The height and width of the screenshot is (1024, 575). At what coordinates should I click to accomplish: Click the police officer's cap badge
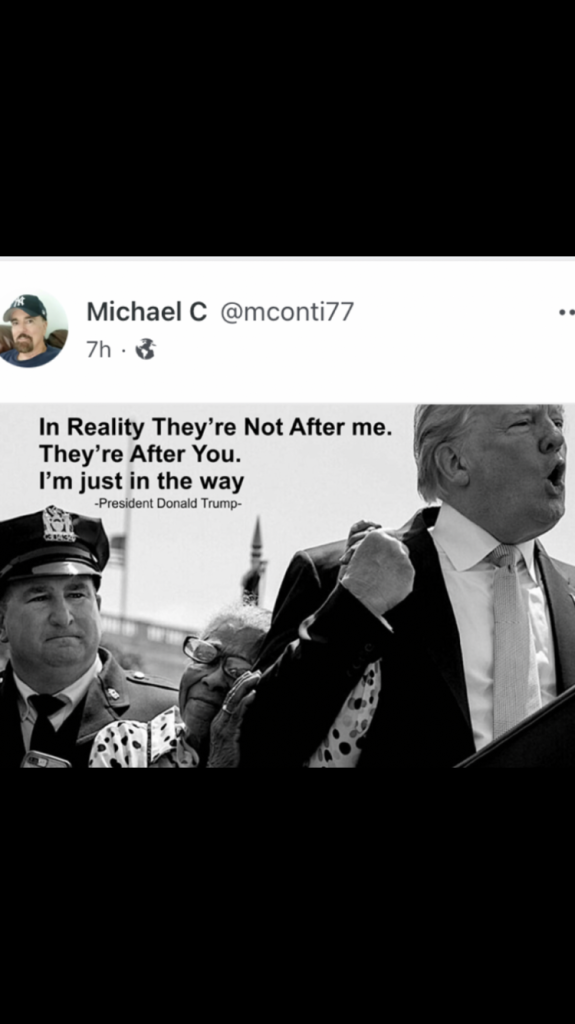(x=59, y=524)
